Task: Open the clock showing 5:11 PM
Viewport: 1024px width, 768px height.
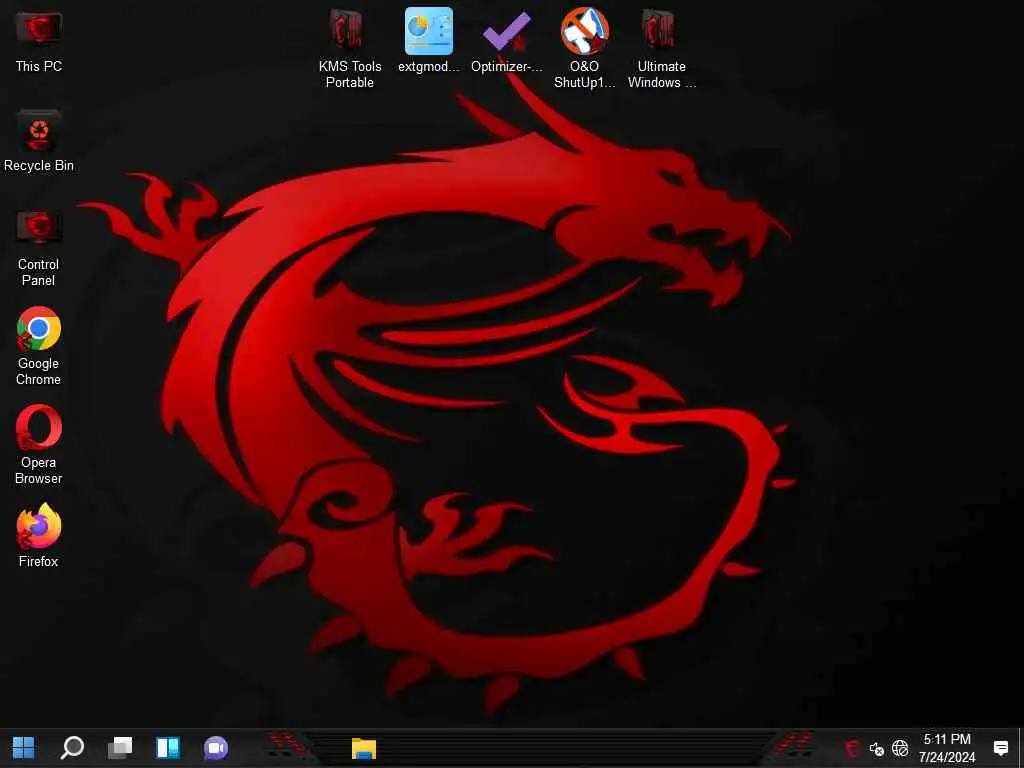Action: click(947, 748)
